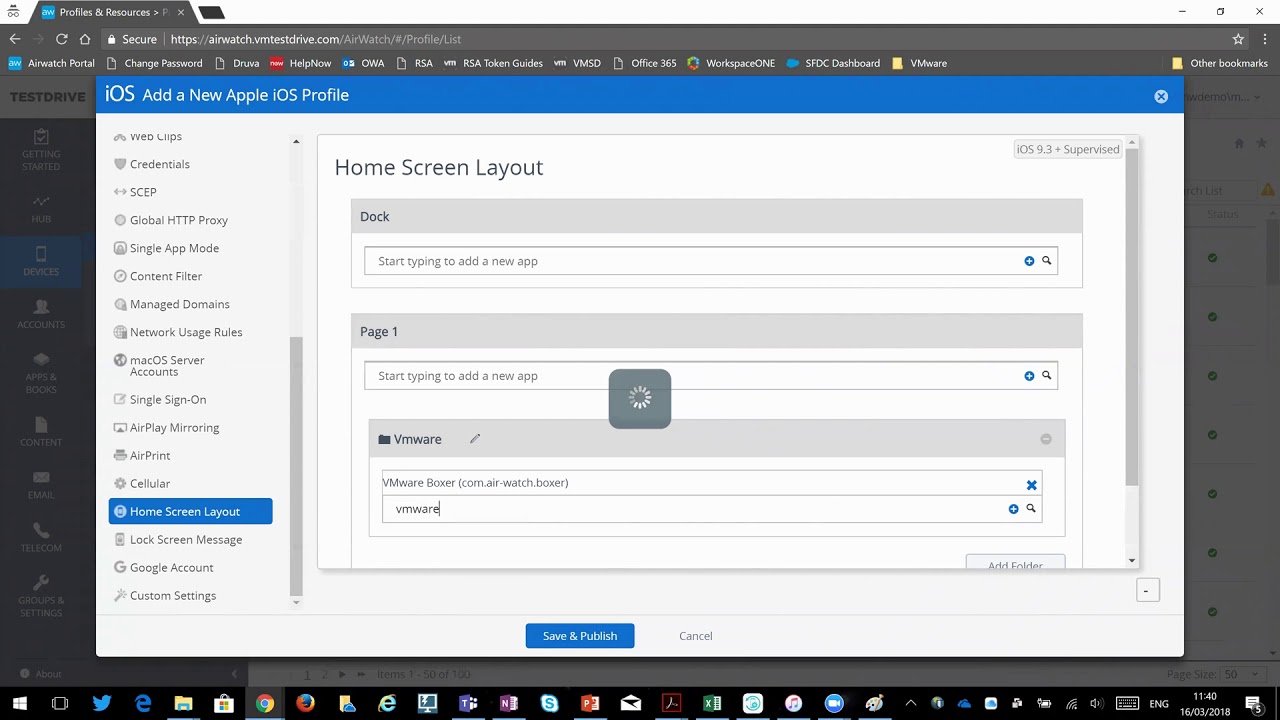Open SFDC Dashboard bookmark
This screenshot has width=1280, height=720.
[x=833, y=63]
